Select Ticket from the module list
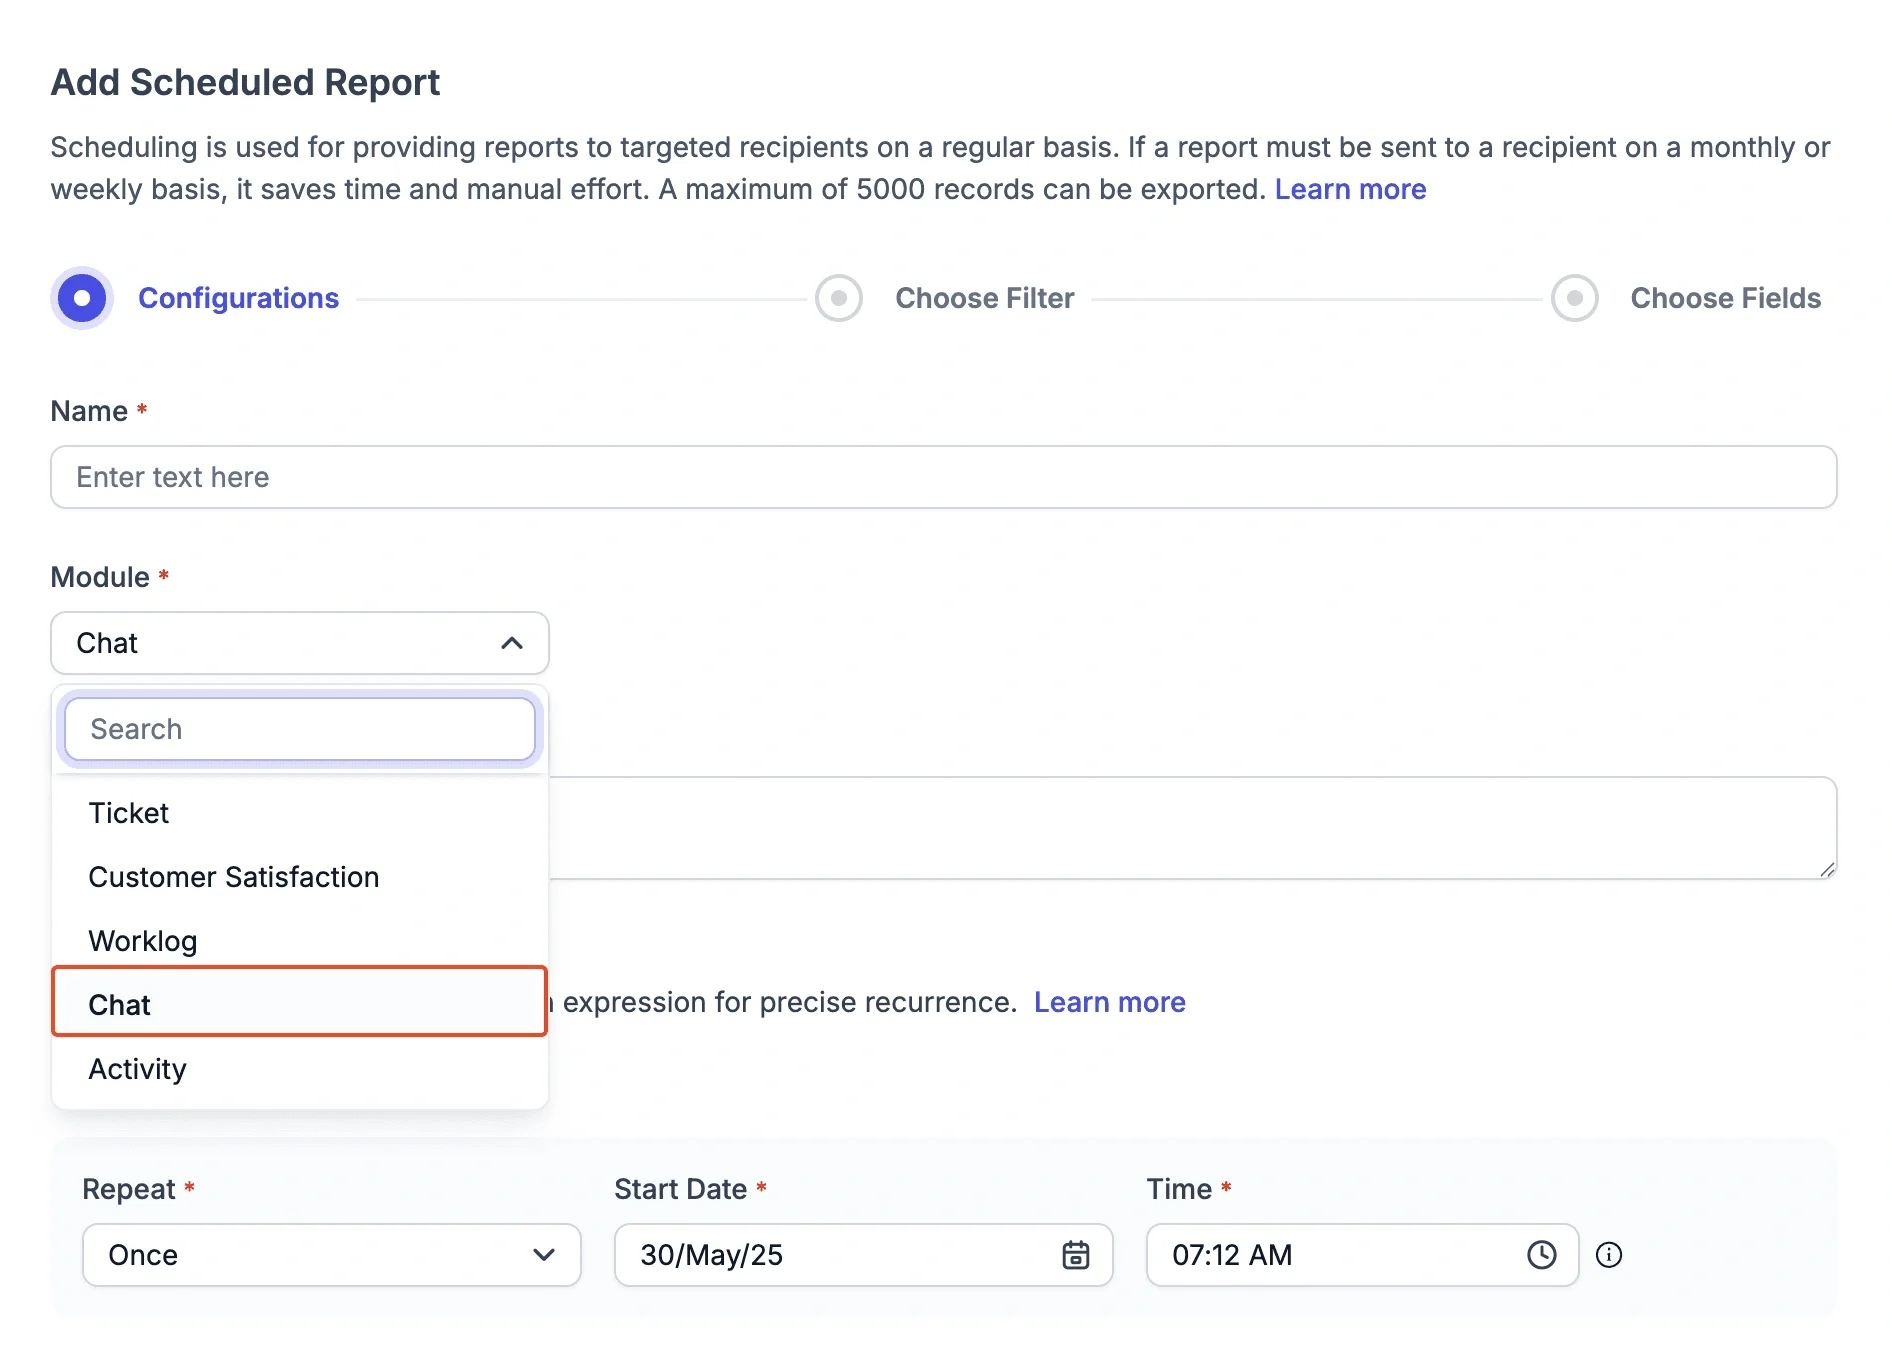This screenshot has height=1352, width=1890. [x=129, y=813]
